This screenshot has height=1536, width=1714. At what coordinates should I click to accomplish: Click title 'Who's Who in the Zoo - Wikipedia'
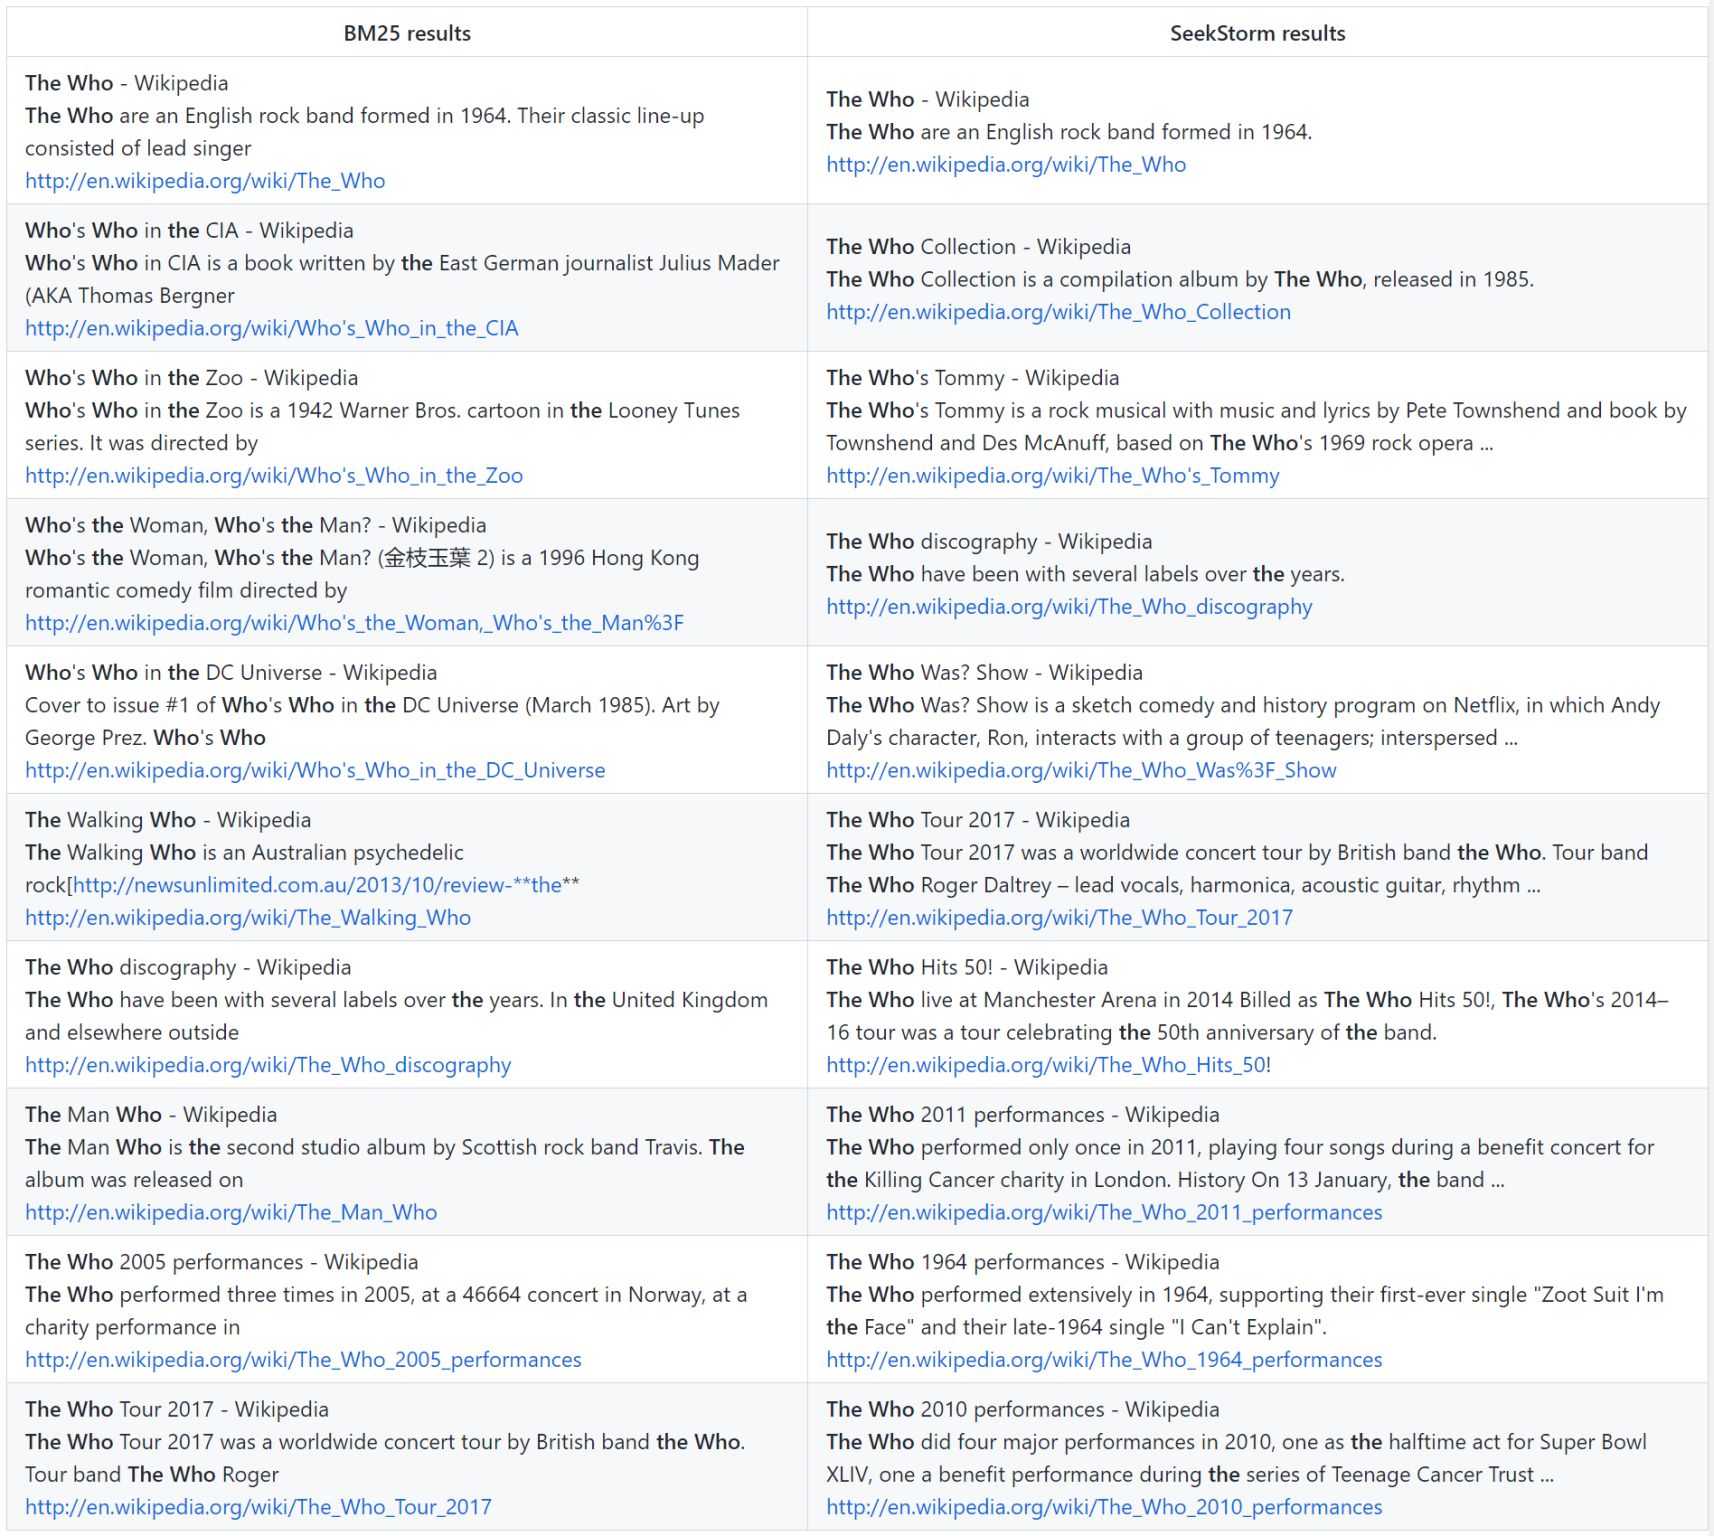tap(191, 377)
